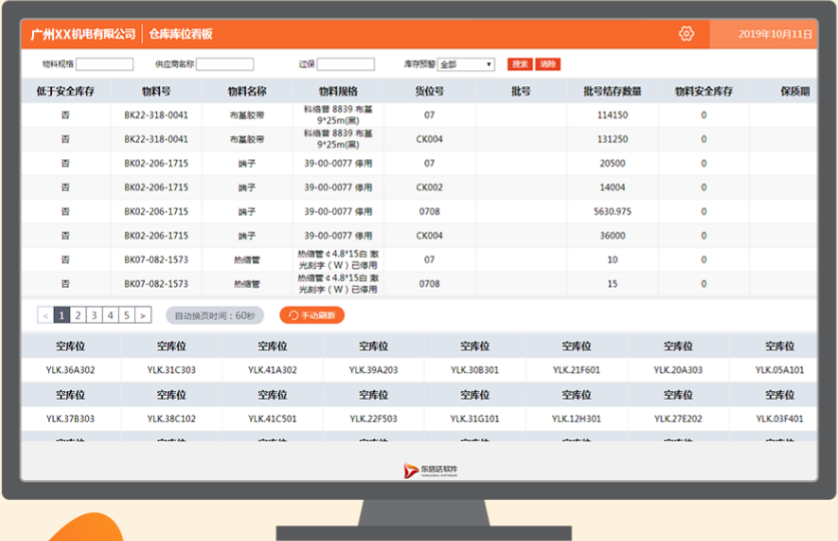Click BK22-318-0041 in the 114150 row
Viewport: 838px width, 541px height.
click(156, 115)
